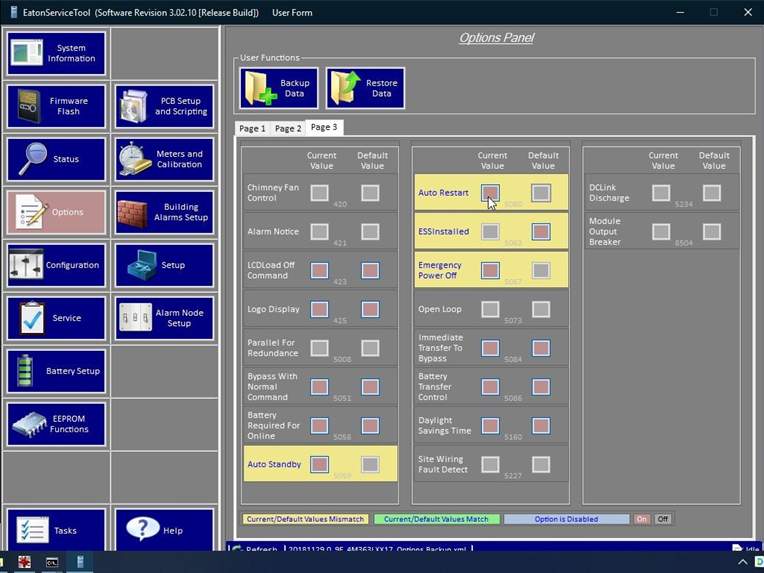
Task: Select the Page 3 tab
Action: [324, 127]
